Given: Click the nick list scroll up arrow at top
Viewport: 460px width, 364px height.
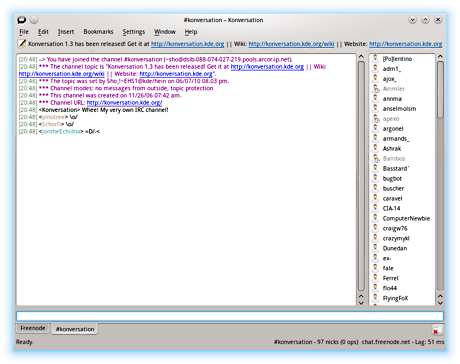Looking at the screenshot, I should (x=440, y=57).
